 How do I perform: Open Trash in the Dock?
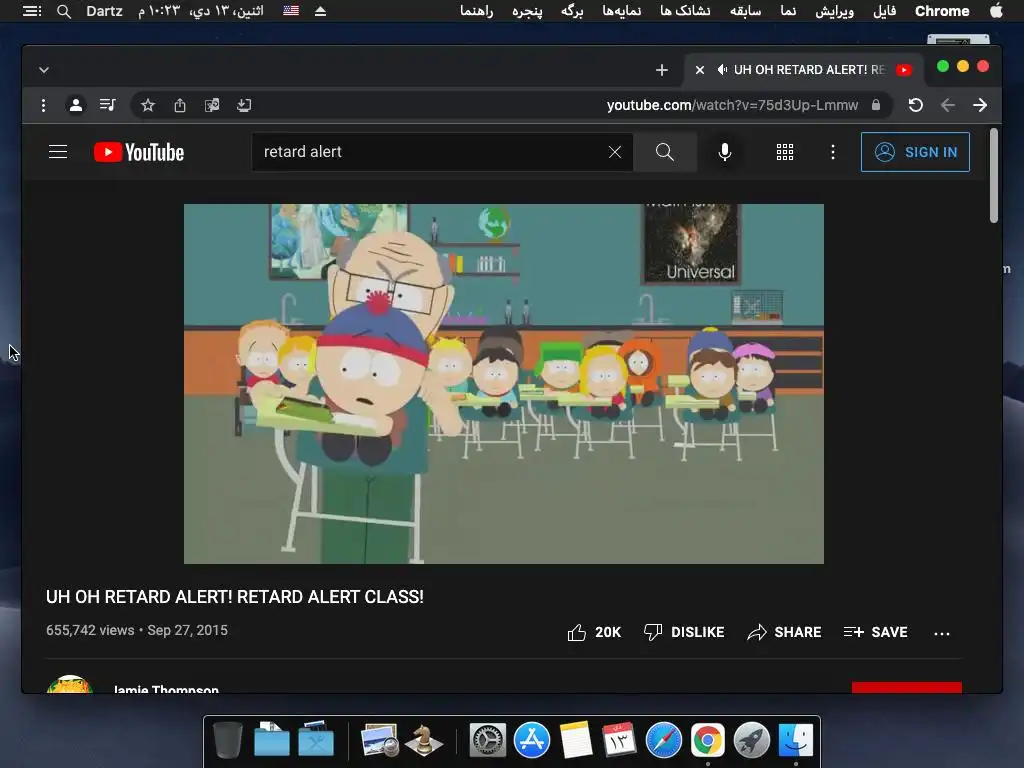pyautogui.click(x=228, y=741)
